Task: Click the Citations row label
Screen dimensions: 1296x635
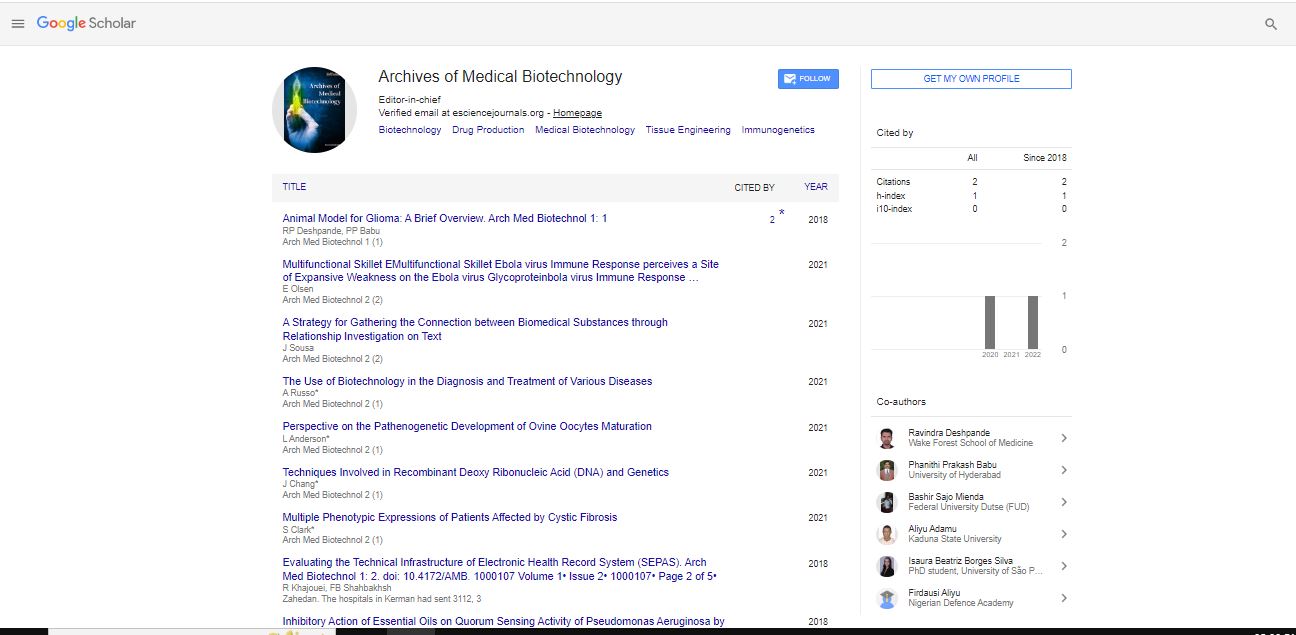Action: tap(894, 182)
